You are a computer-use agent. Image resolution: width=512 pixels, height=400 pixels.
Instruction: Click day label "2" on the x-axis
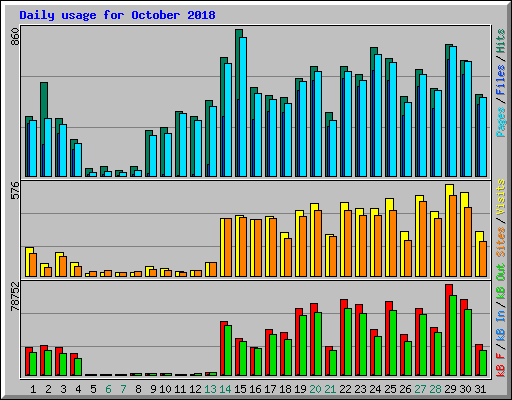click(x=48, y=389)
